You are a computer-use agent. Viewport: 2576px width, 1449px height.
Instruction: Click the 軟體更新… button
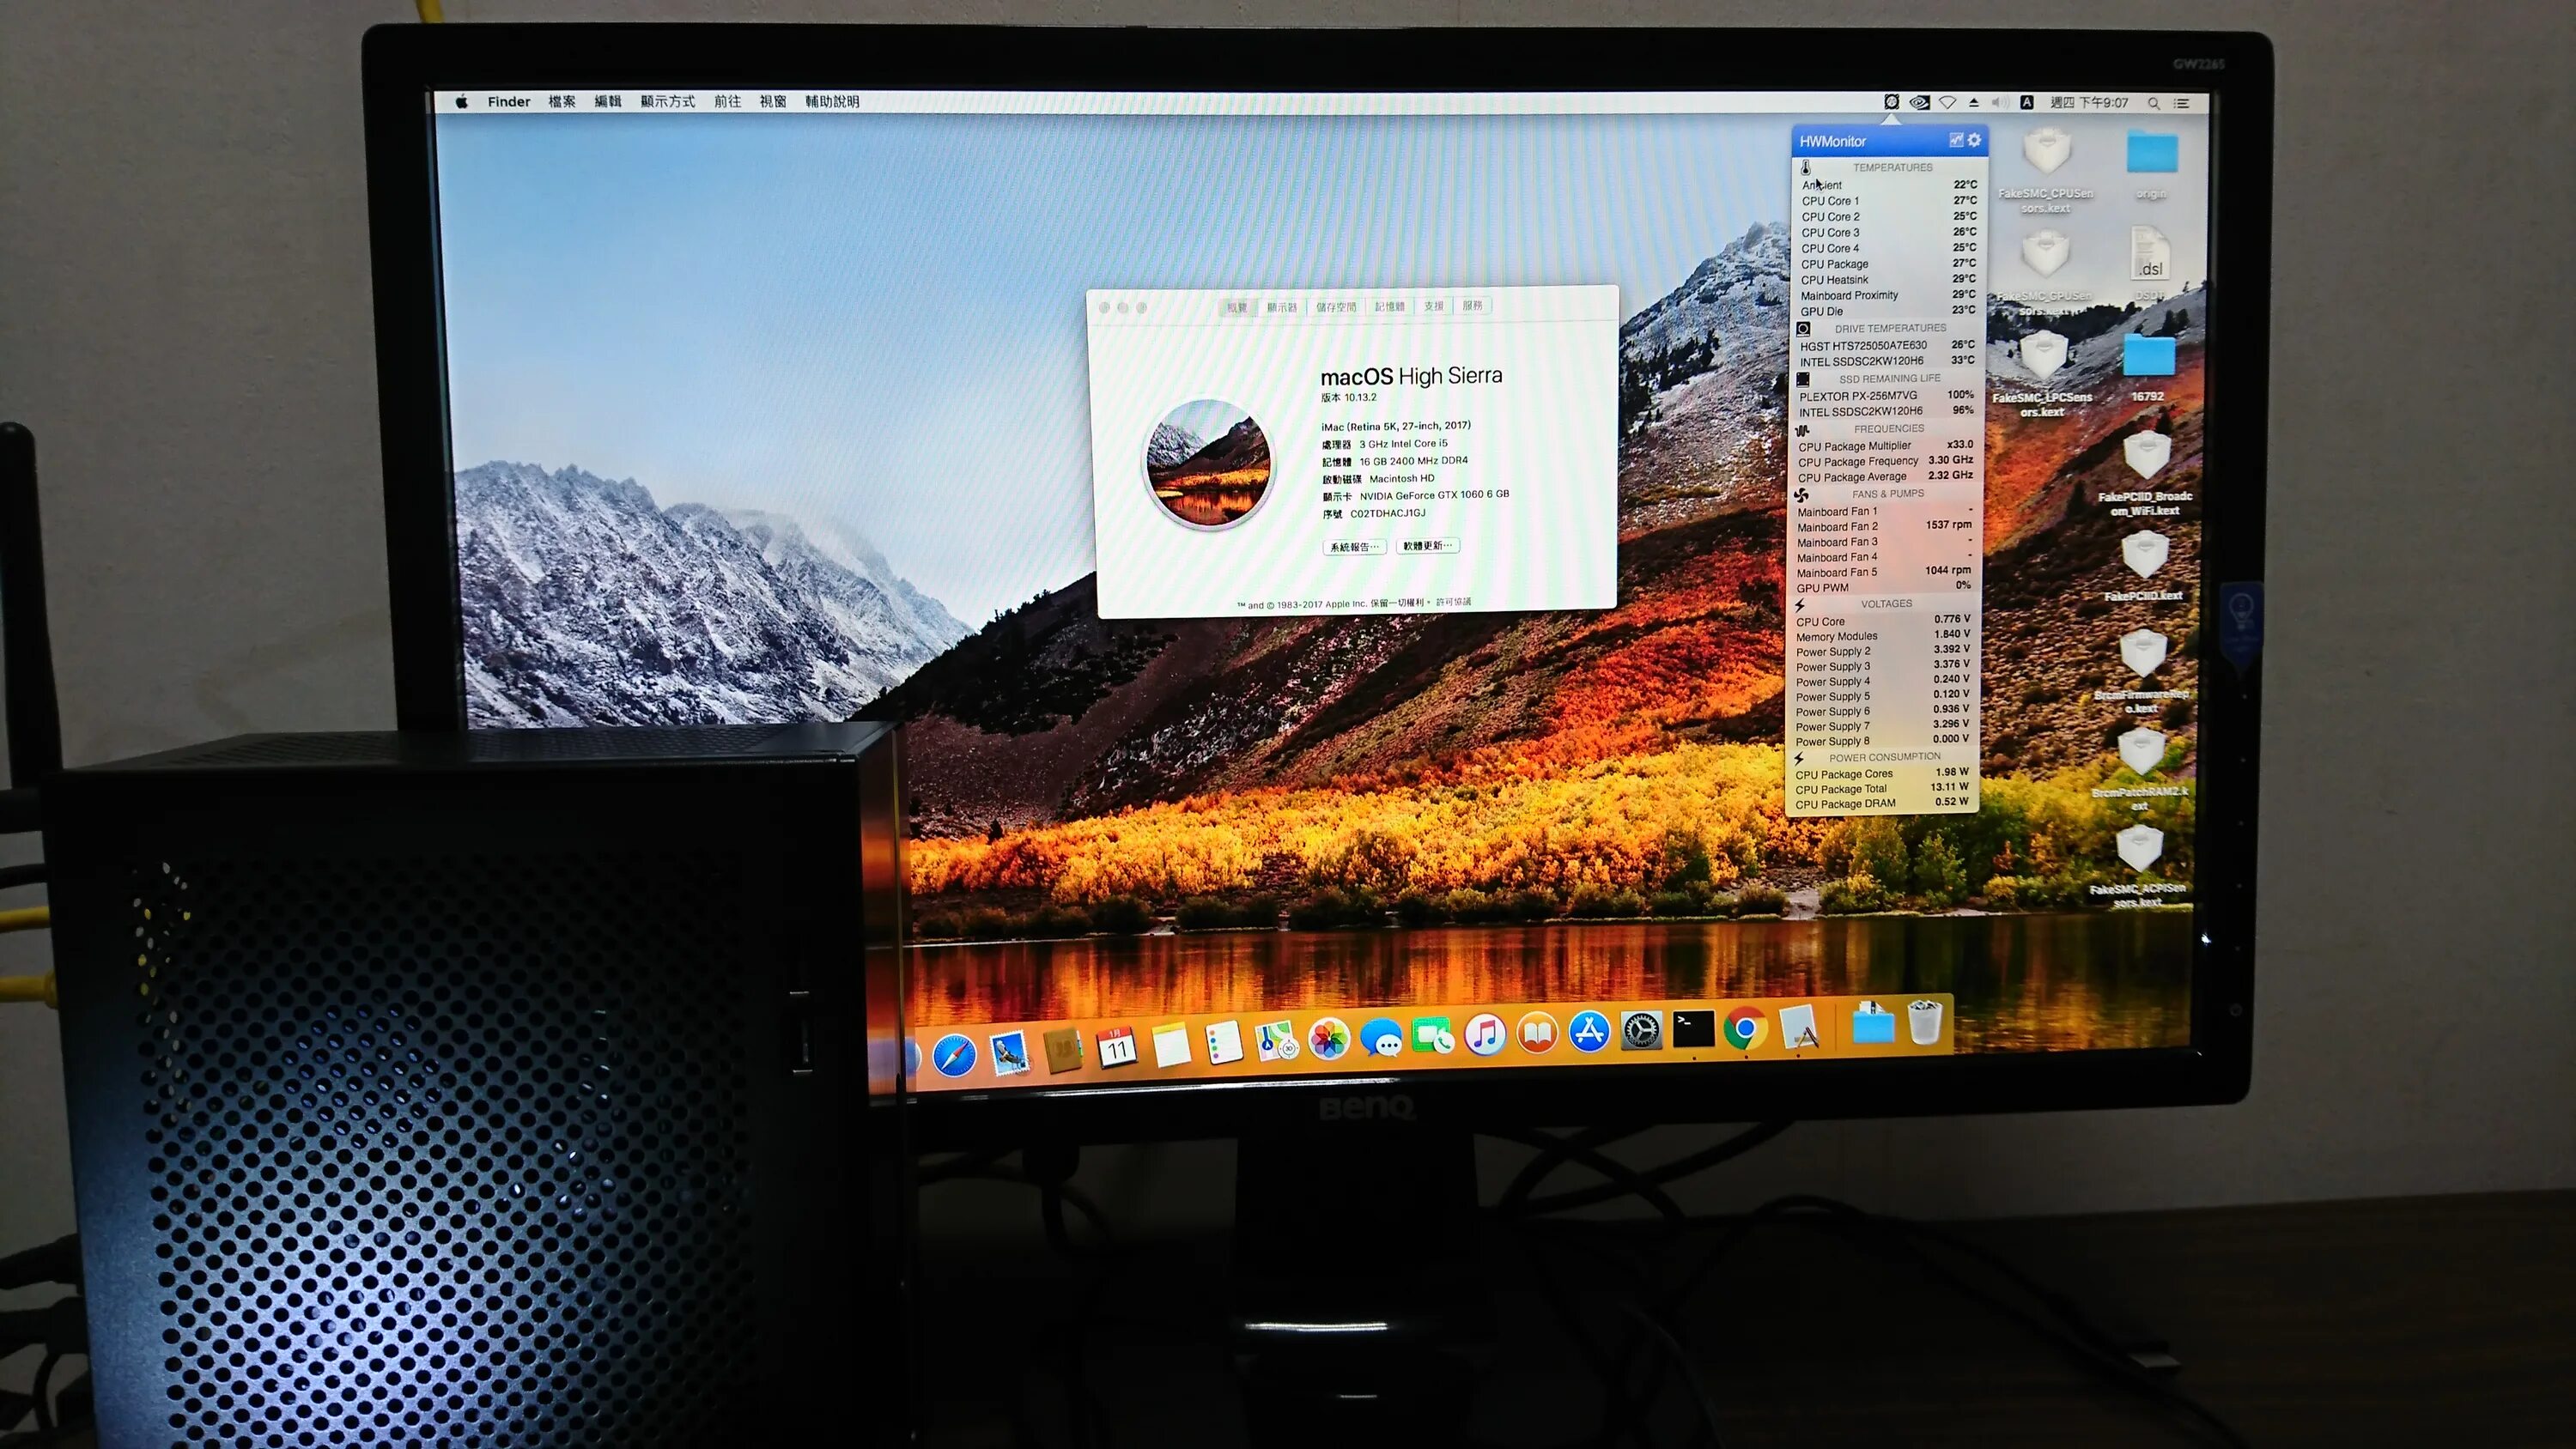pos(1427,545)
